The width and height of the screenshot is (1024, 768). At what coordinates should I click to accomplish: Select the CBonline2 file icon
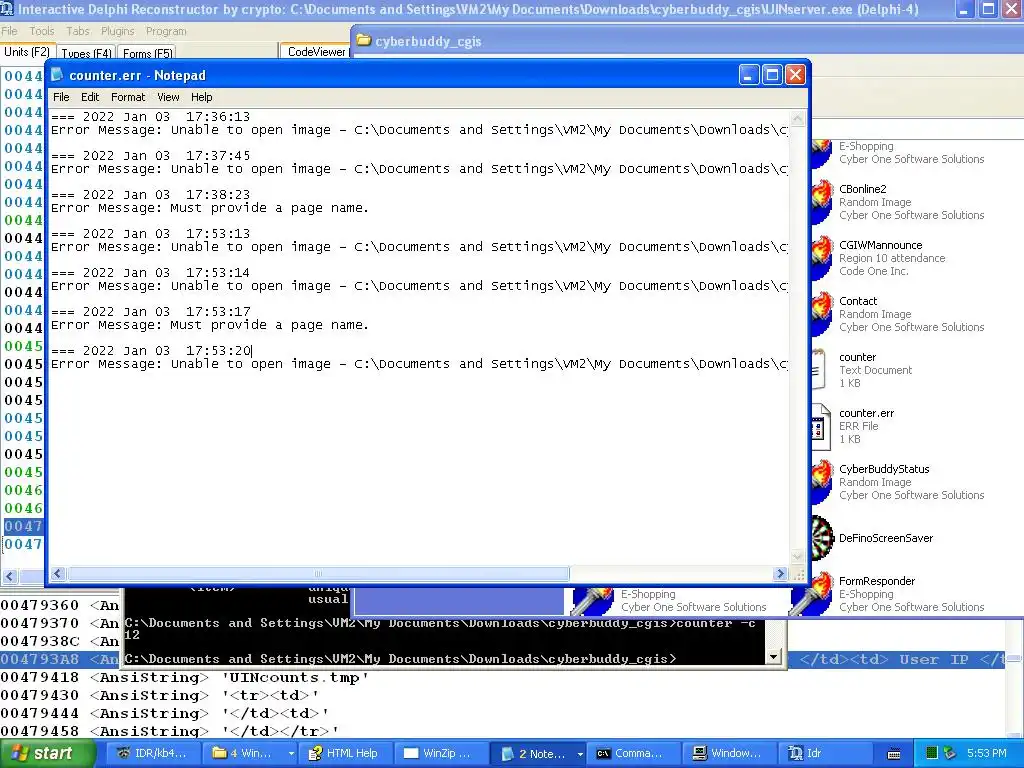click(x=822, y=202)
